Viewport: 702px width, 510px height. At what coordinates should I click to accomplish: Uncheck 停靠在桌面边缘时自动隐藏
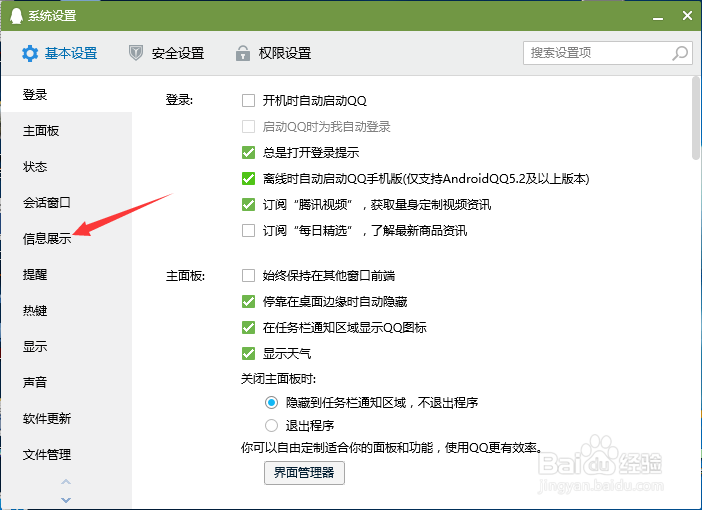248,301
